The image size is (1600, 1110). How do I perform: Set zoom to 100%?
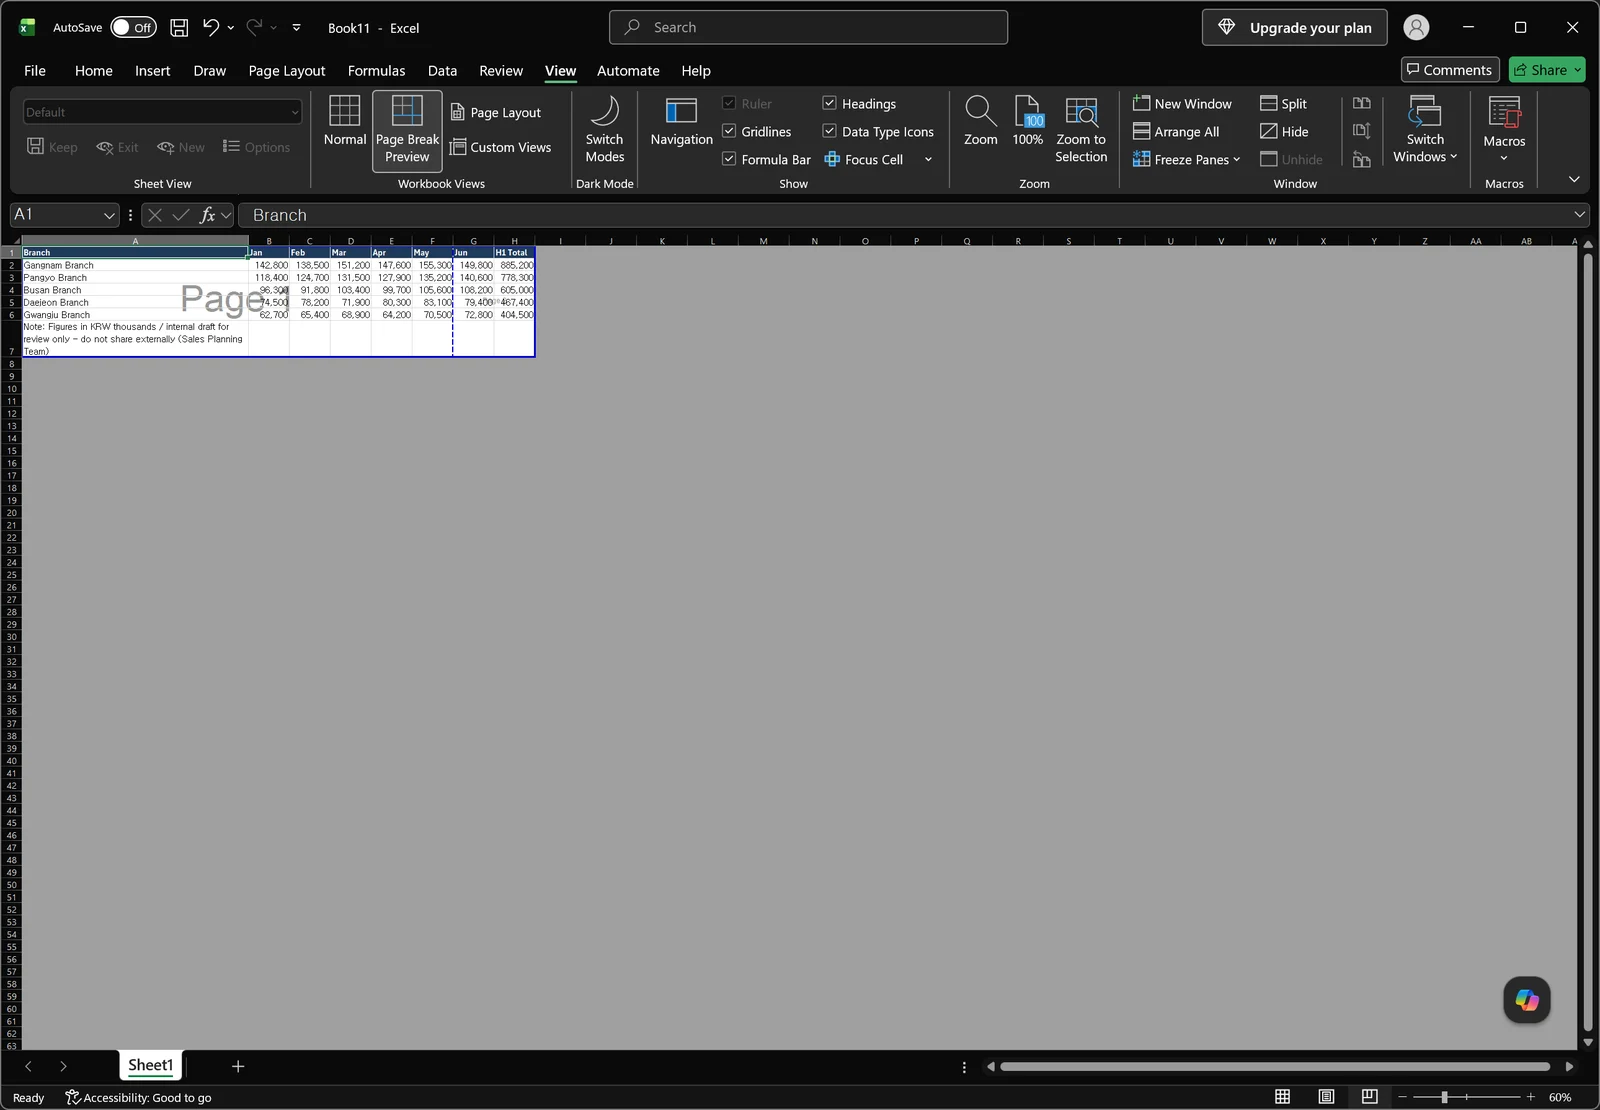(1028, 122)
